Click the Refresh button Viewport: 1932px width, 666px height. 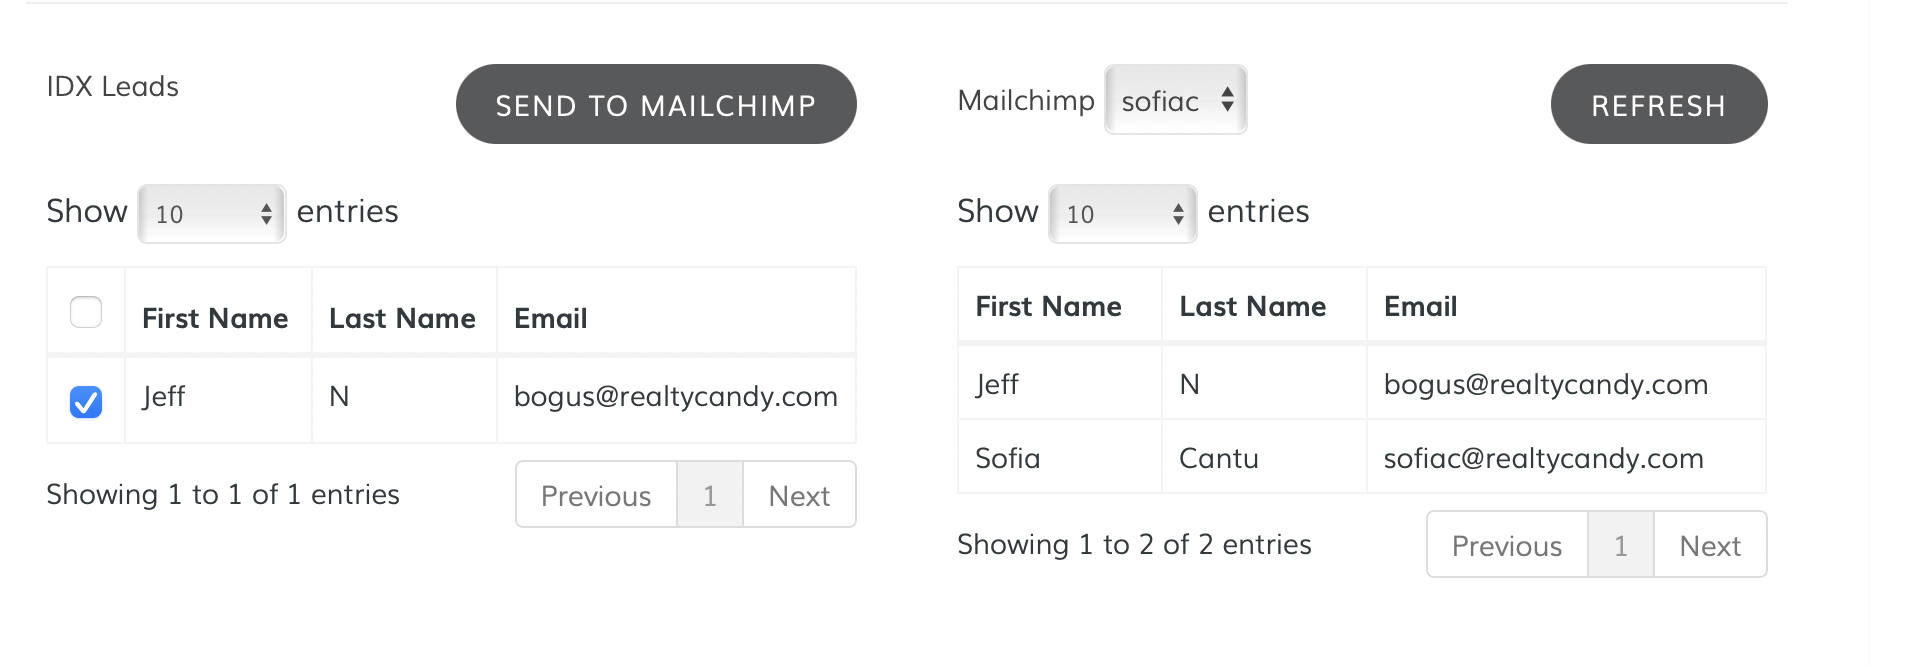[1658, 104]
